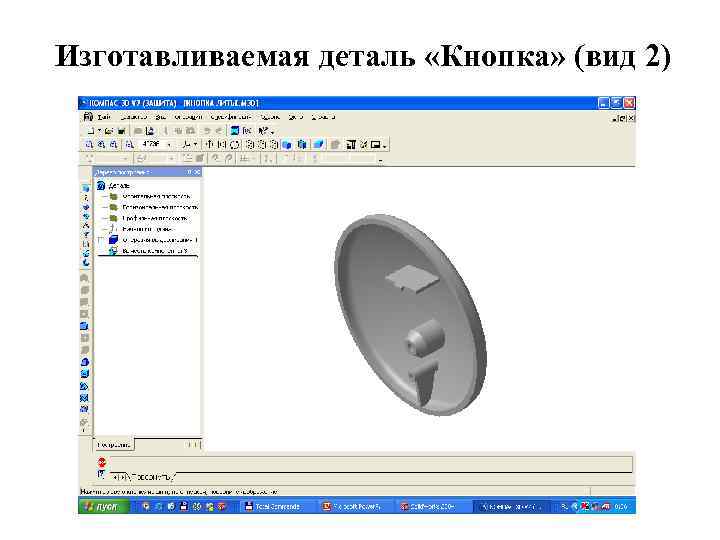
Task: Click the пуск Start button
Action: coord(105,506)
